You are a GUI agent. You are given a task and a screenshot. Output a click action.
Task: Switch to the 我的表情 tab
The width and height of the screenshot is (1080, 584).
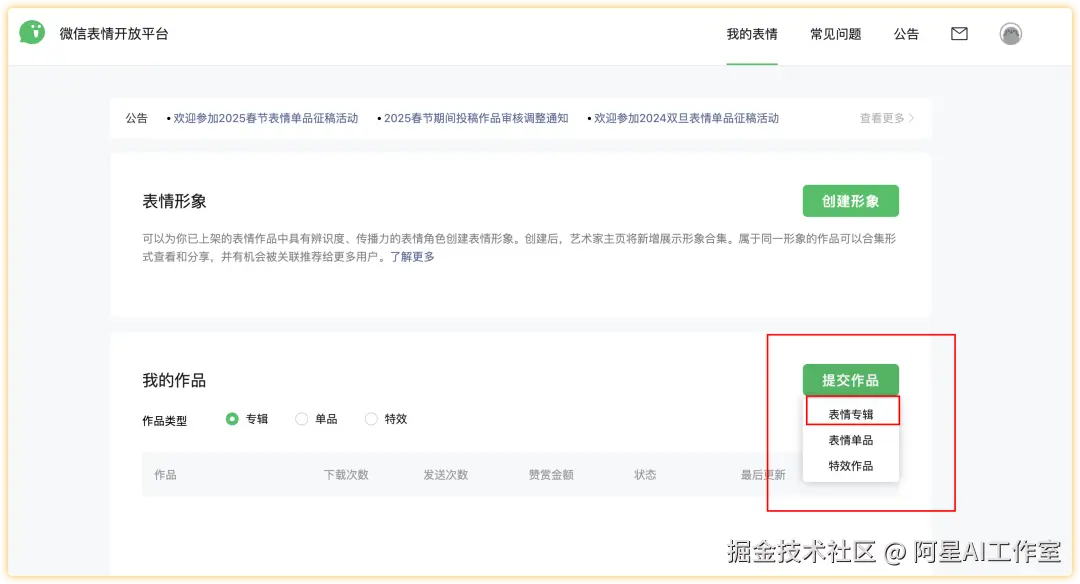pos(752,33)
